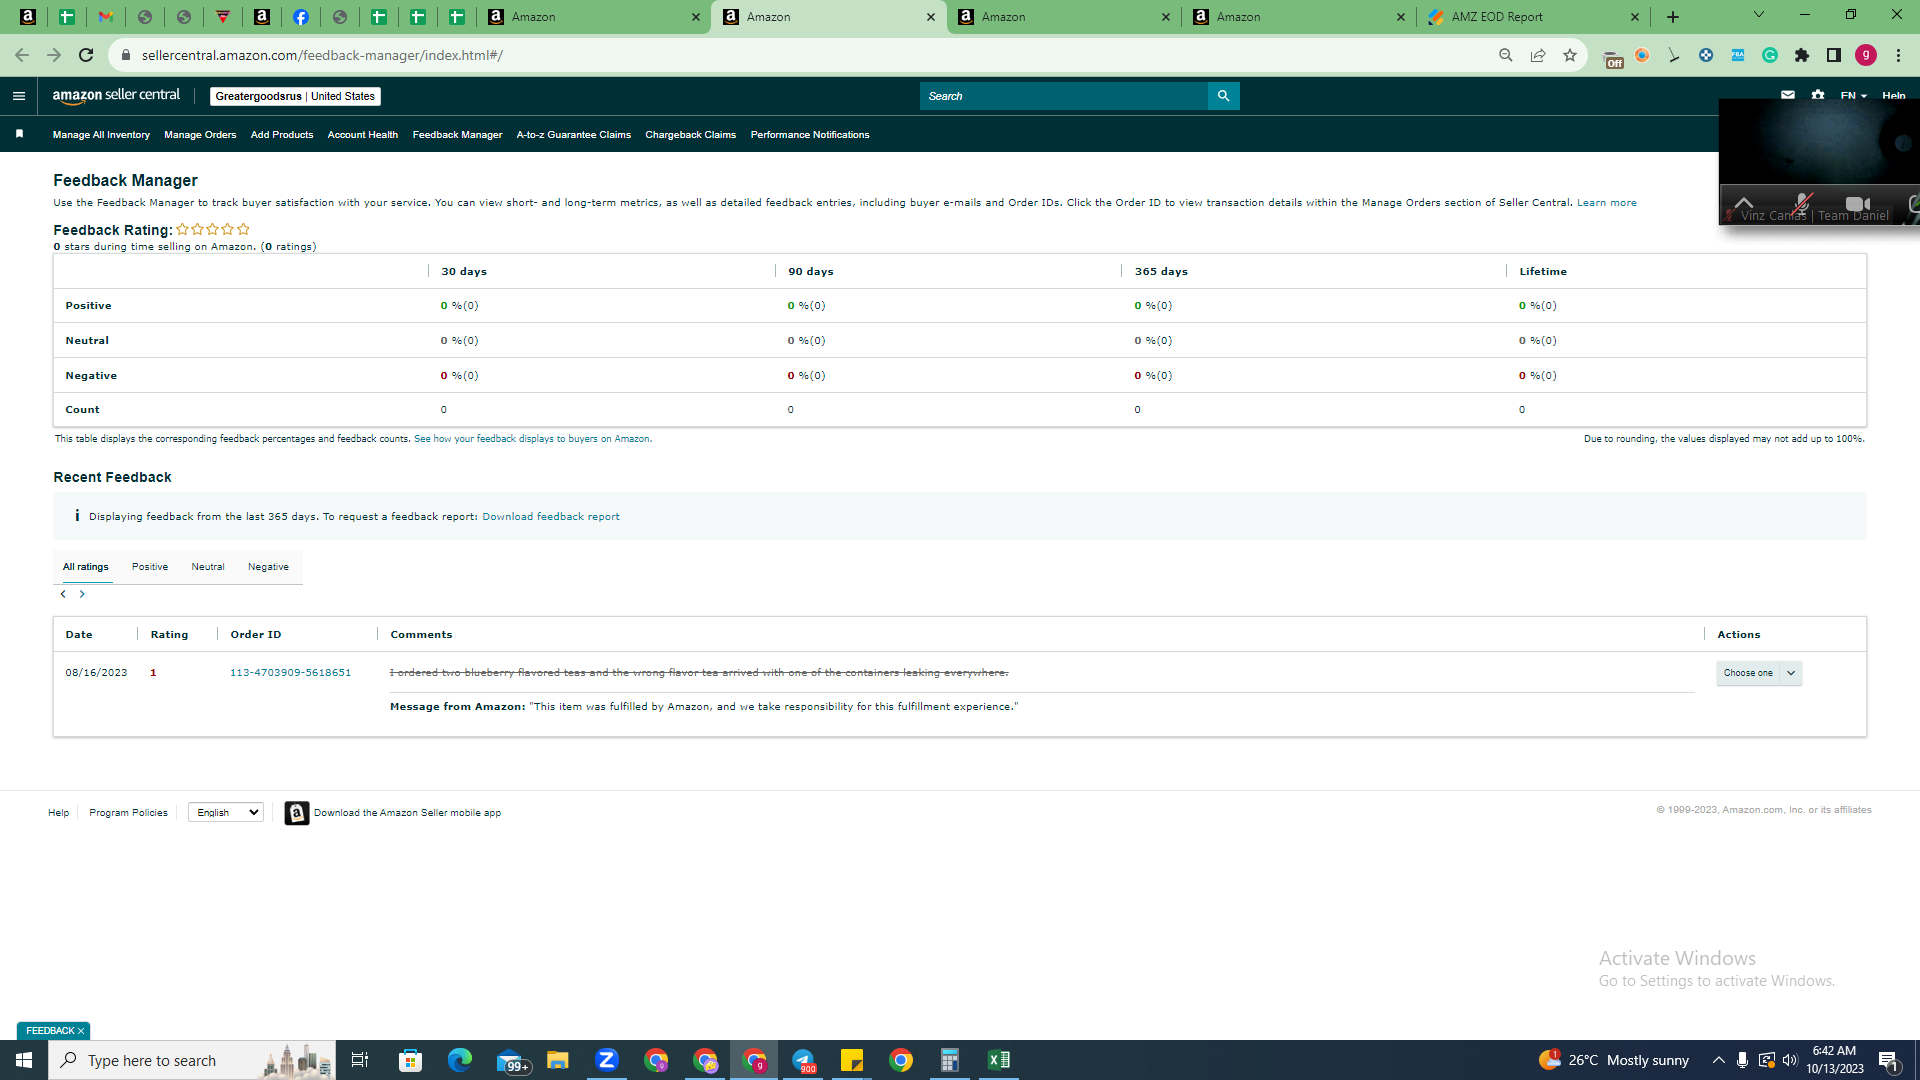This screenshot has width=1920, height=1080.
Task: Open the Chrome profile avatar
Action: (x=1866, y=55)
